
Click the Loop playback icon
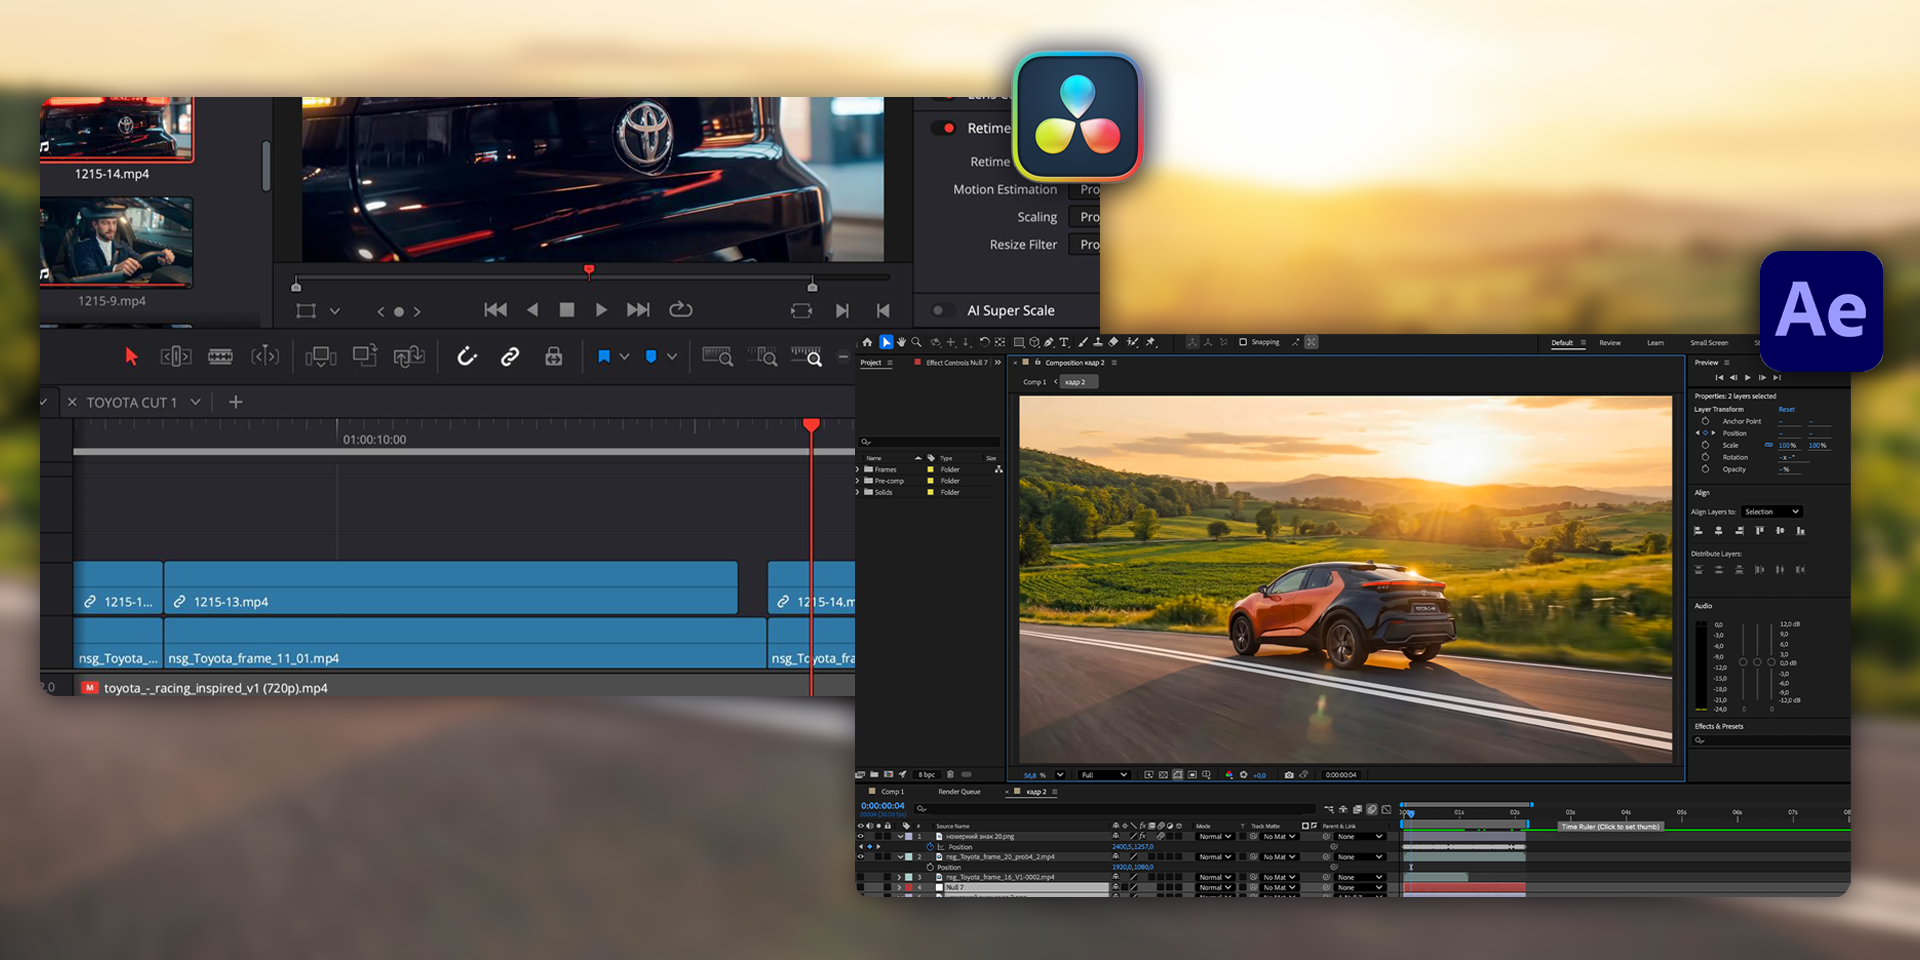tap(681, 310)
